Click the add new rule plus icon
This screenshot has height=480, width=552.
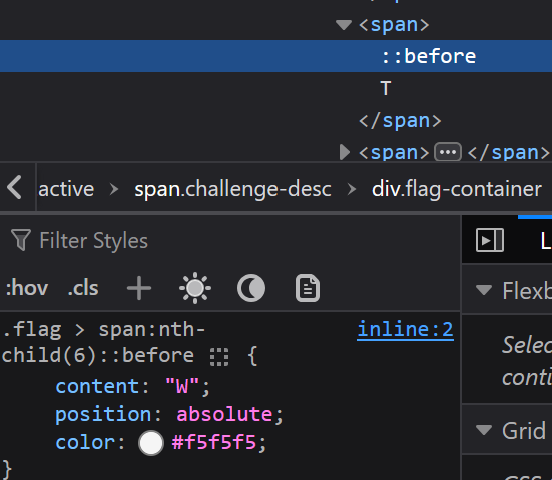(139, 288)
